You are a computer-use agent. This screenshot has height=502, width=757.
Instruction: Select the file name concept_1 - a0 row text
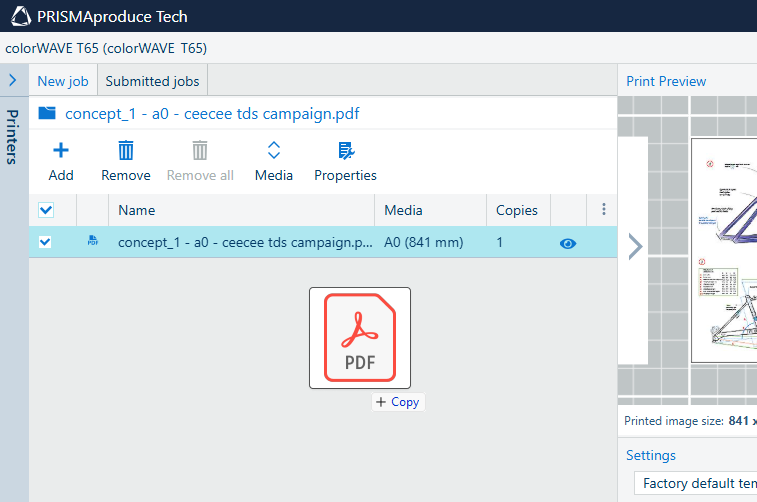[245, 242]
